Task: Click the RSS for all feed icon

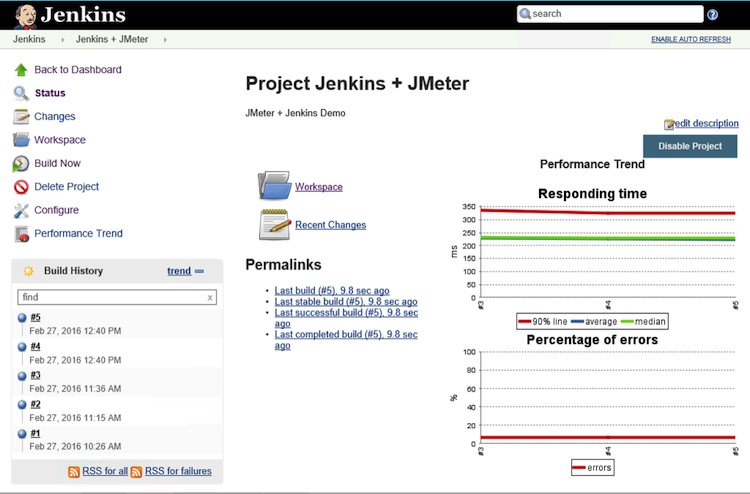Action: (x=74, y=472)
